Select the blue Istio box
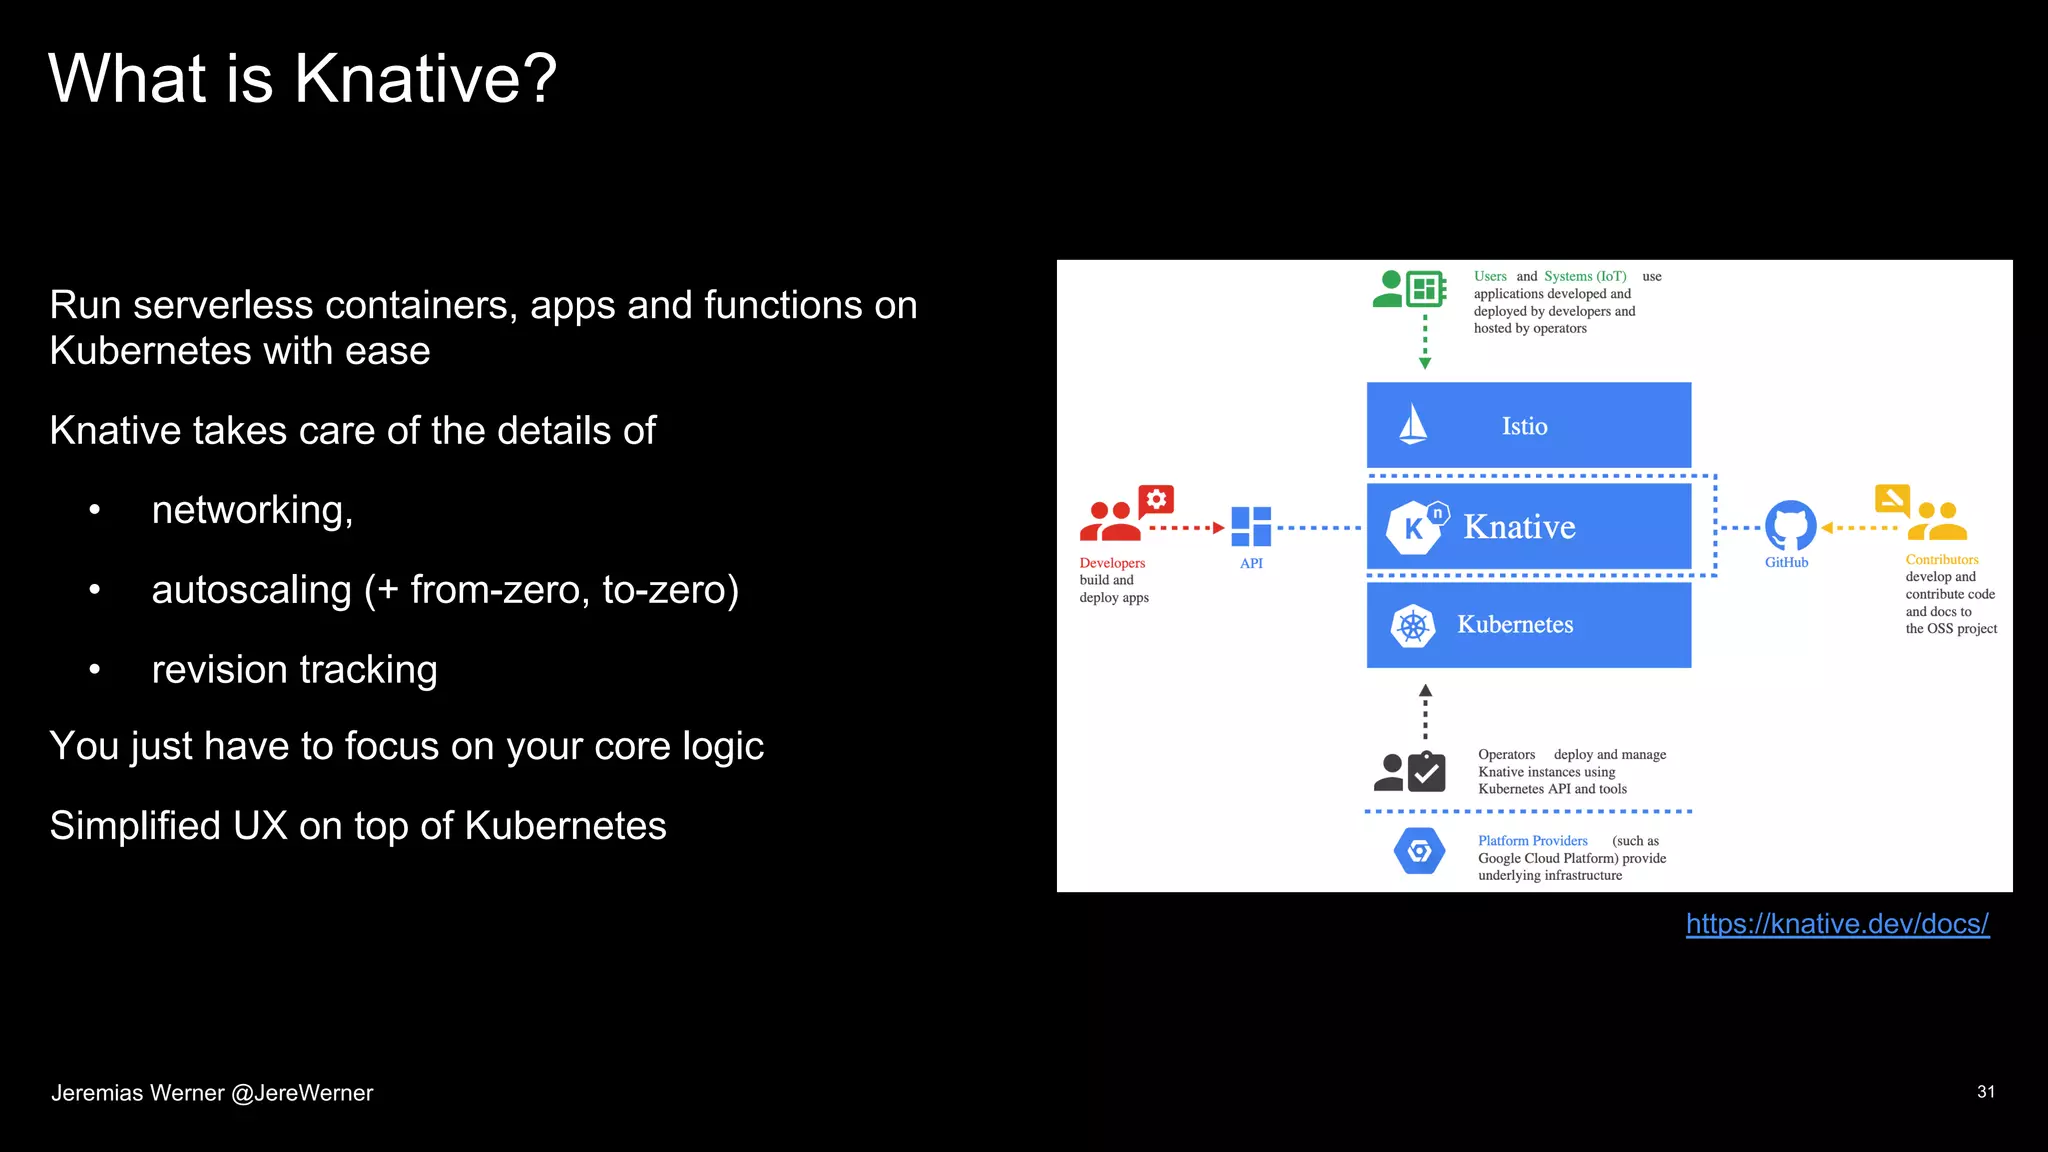 [x=1529, y=425]
